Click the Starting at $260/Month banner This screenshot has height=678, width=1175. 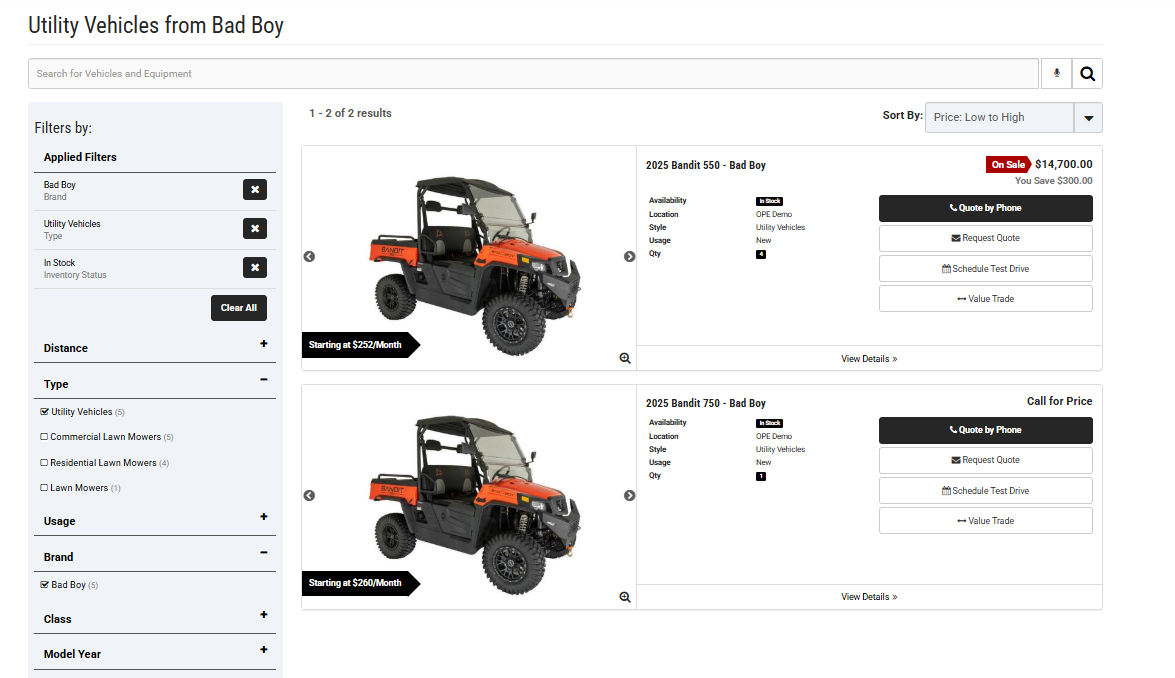360,583
